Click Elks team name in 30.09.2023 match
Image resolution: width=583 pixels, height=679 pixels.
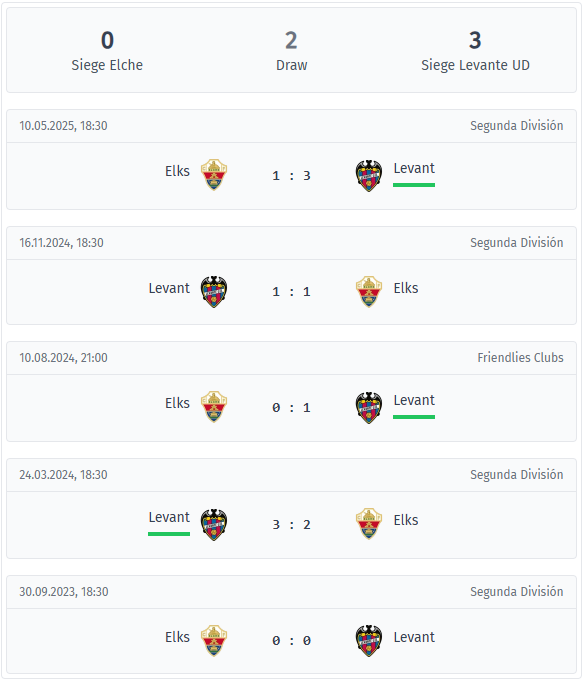click(177, 637)
